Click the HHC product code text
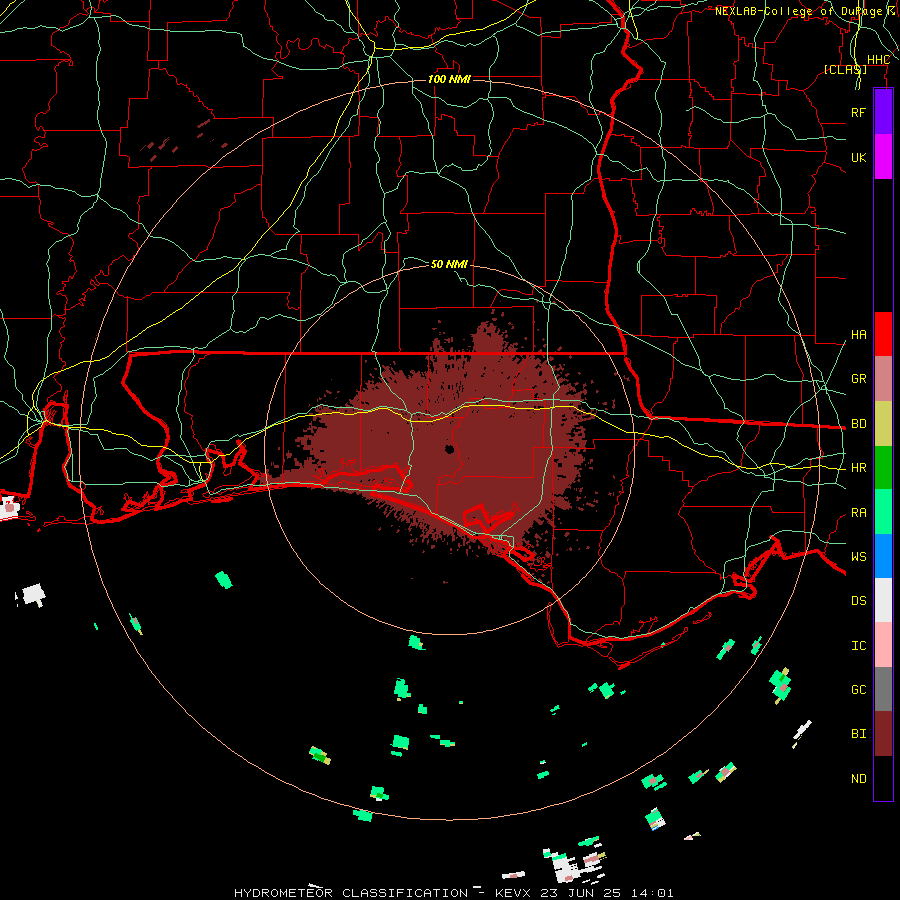This screenshot has height=900, width=900. tap(878, 60)
